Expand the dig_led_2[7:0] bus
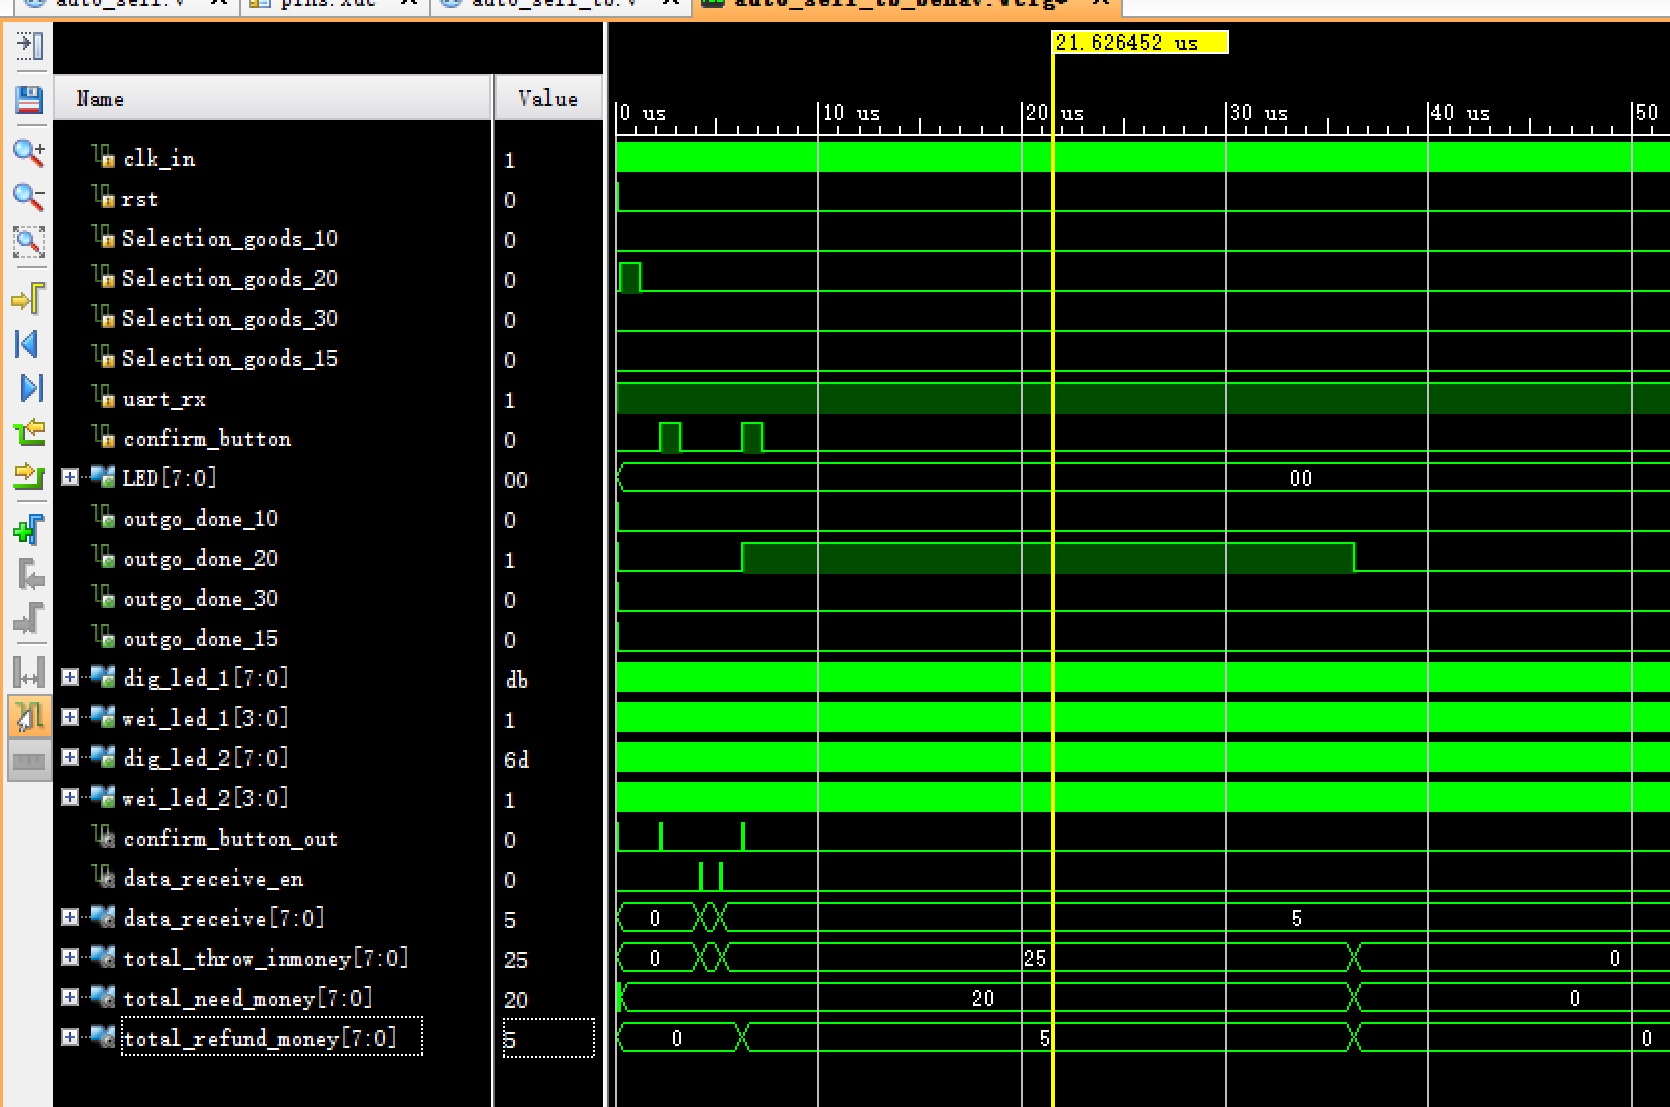The image size is (1670, 1107). coord(69,758)
